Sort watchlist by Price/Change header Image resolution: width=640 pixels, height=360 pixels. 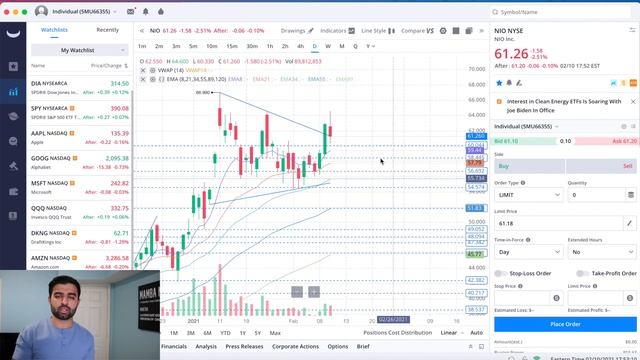pos(109,66)
